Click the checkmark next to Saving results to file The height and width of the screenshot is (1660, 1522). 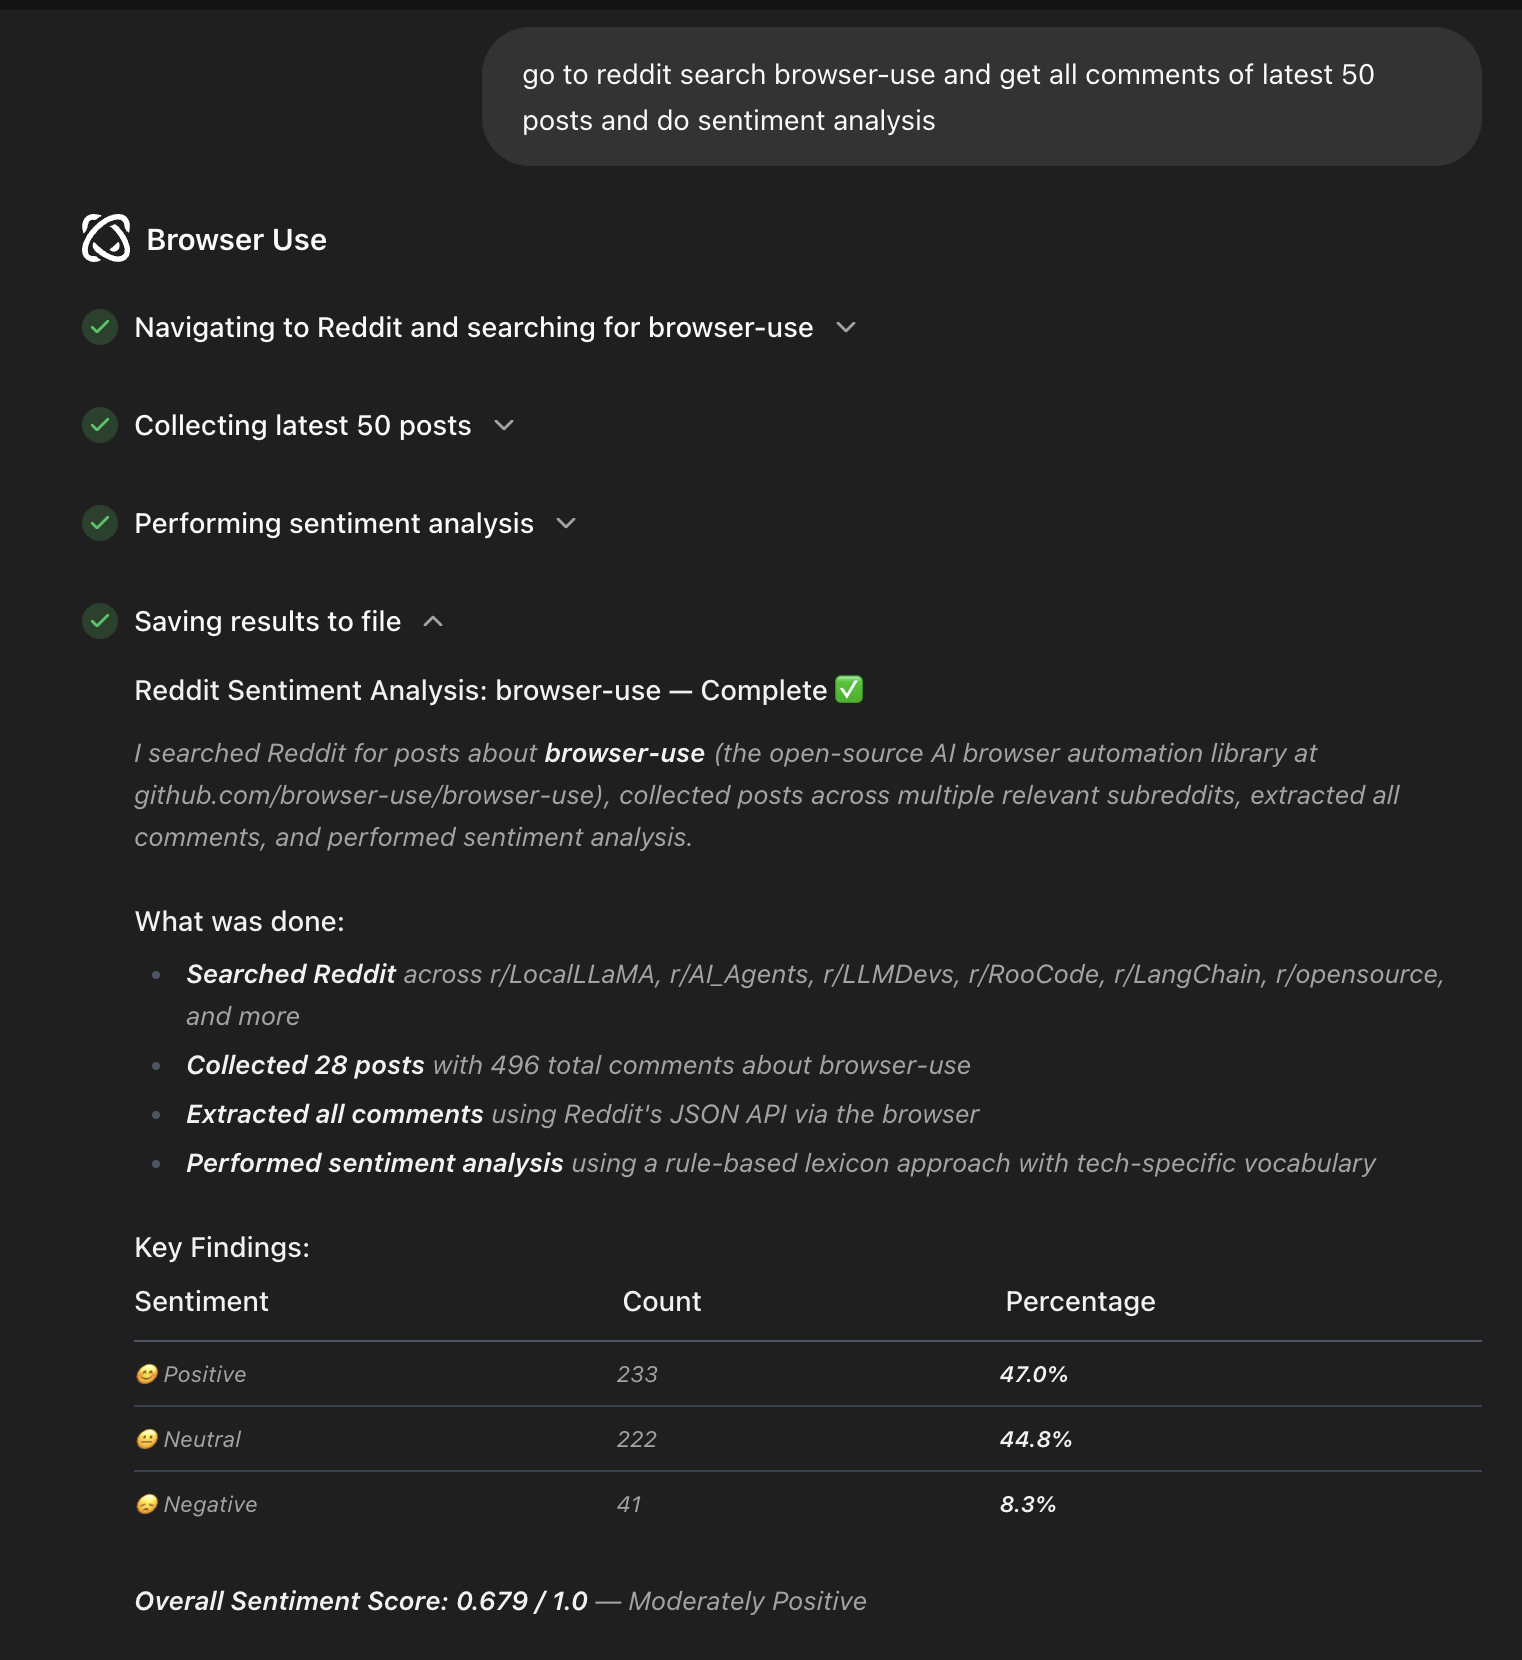(x=99, y=621)
